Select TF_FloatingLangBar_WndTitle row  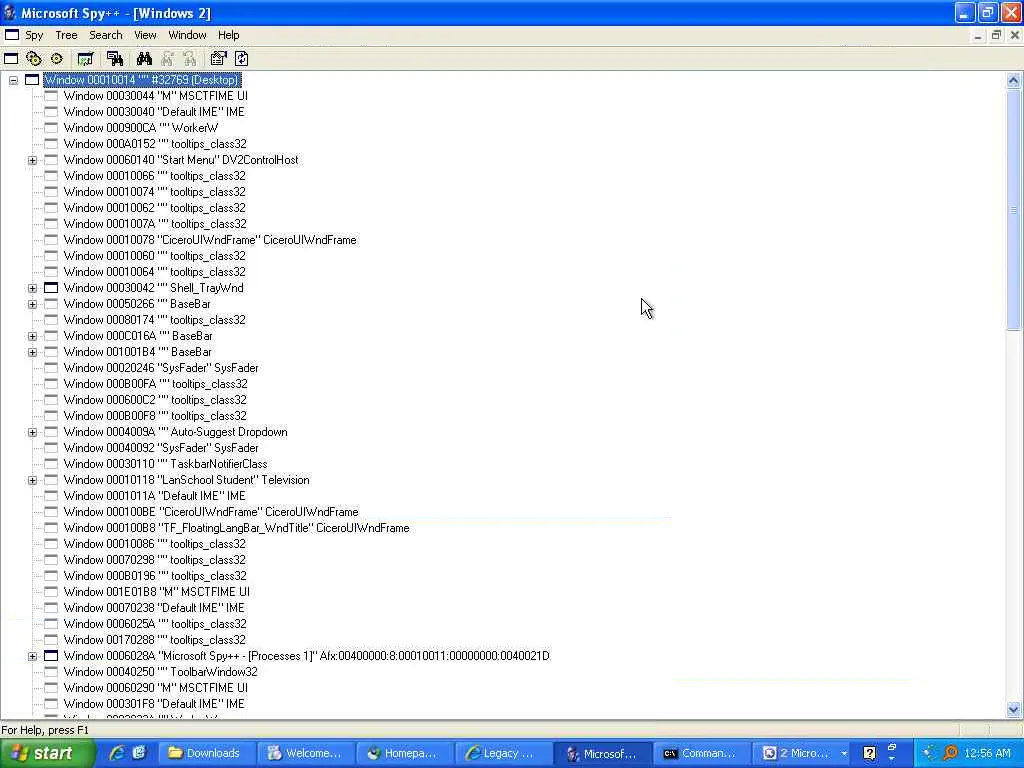tap(236, 528)
